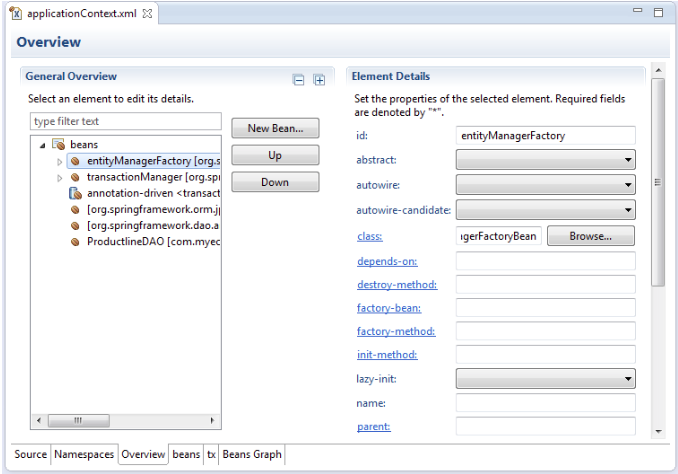Select the ProductlineDAO bean icon
Image resolution: width=678 pixels, height=474 pixels.
coord(75,242)
